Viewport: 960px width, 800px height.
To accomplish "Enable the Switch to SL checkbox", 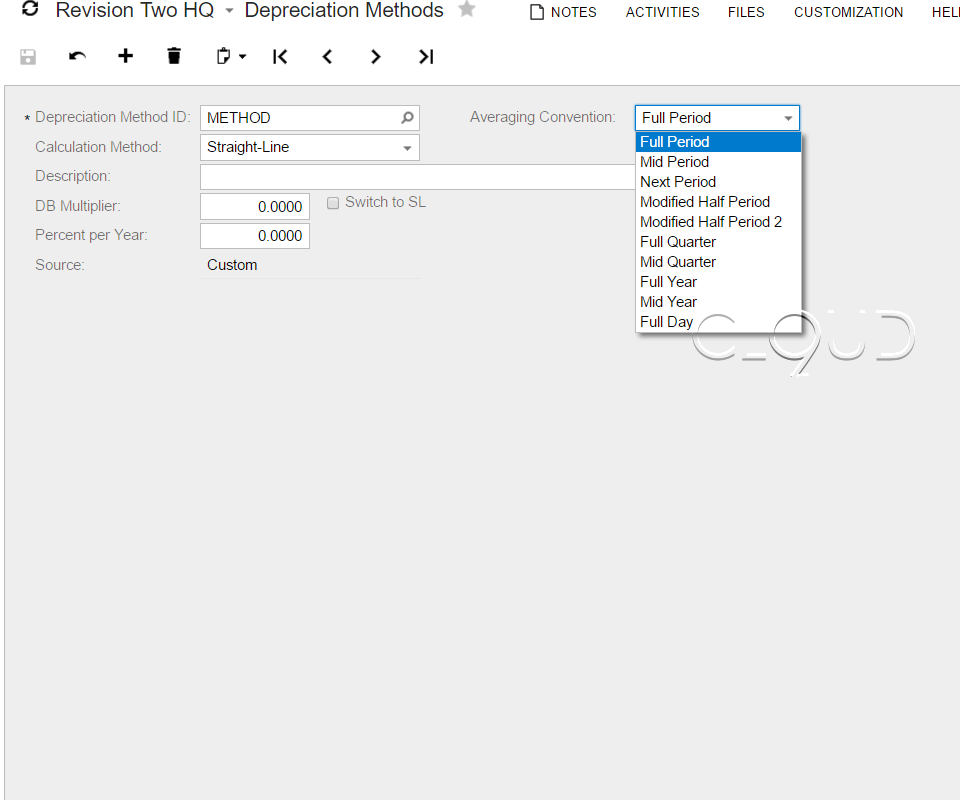I will click(333, 203).
